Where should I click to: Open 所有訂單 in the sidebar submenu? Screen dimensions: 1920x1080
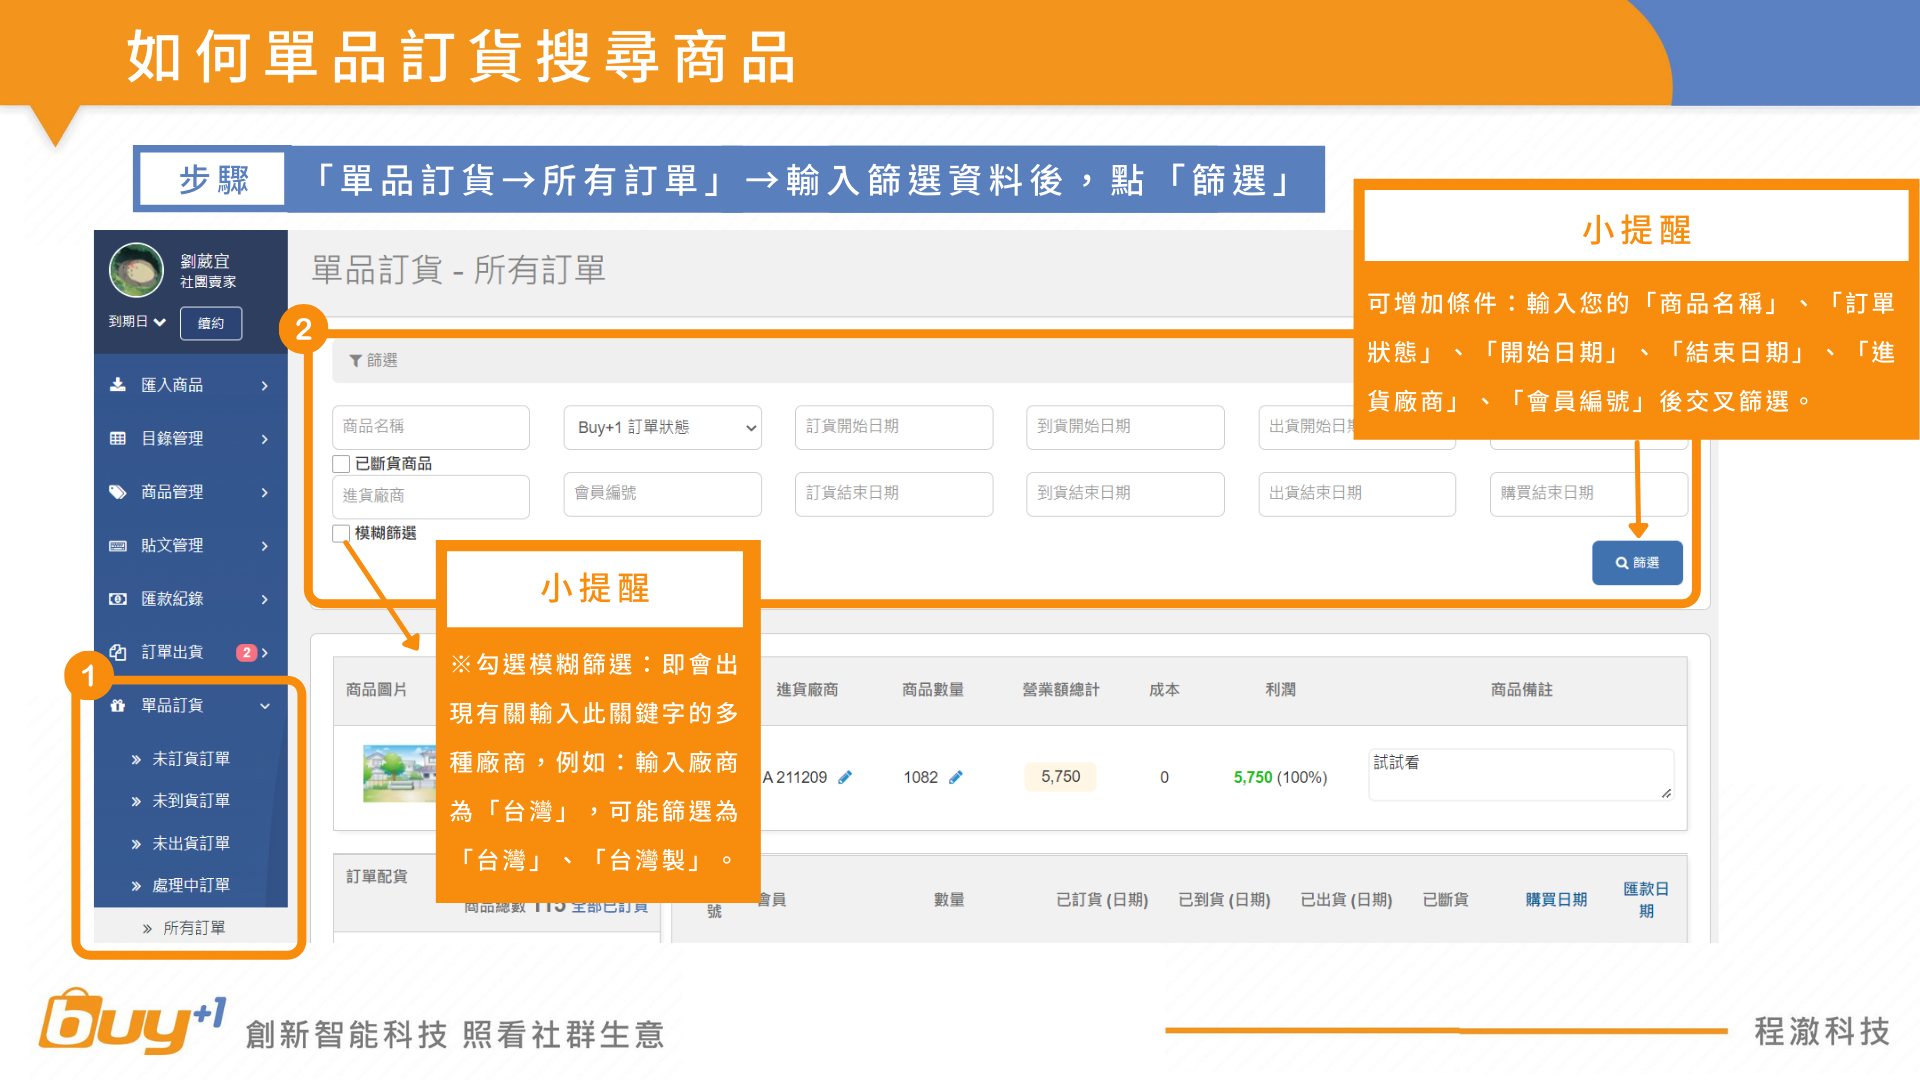(194, 928)
